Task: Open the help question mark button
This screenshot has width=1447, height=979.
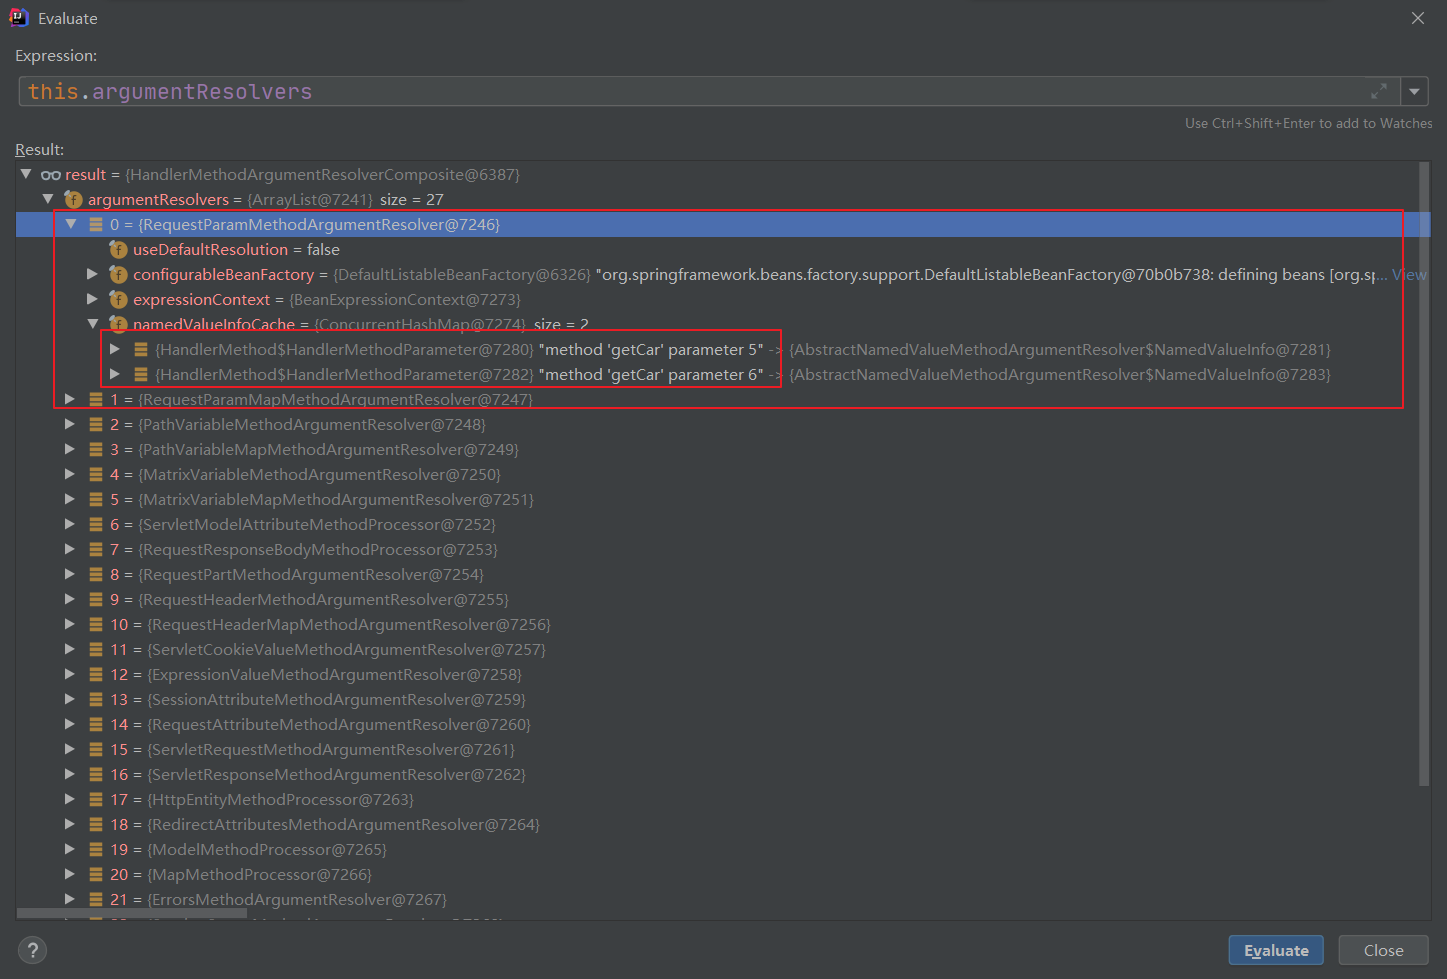Action: click(x=32, y=950)
